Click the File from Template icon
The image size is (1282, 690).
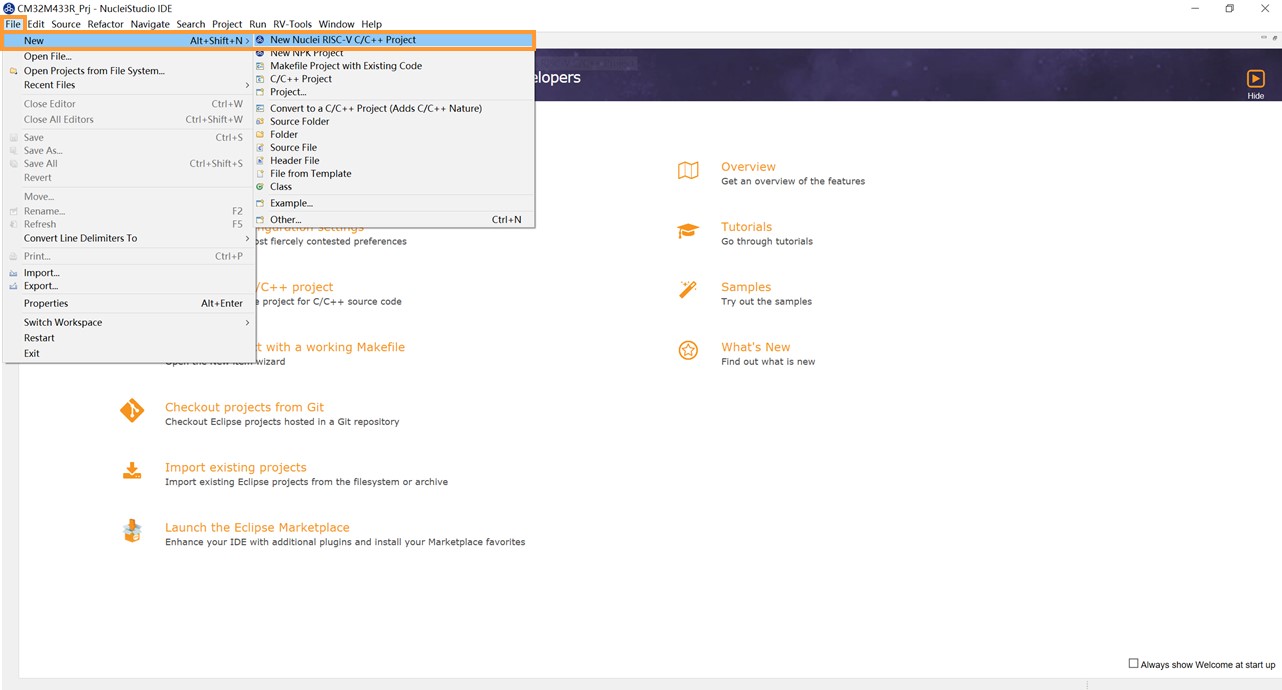tap(260, 173)
